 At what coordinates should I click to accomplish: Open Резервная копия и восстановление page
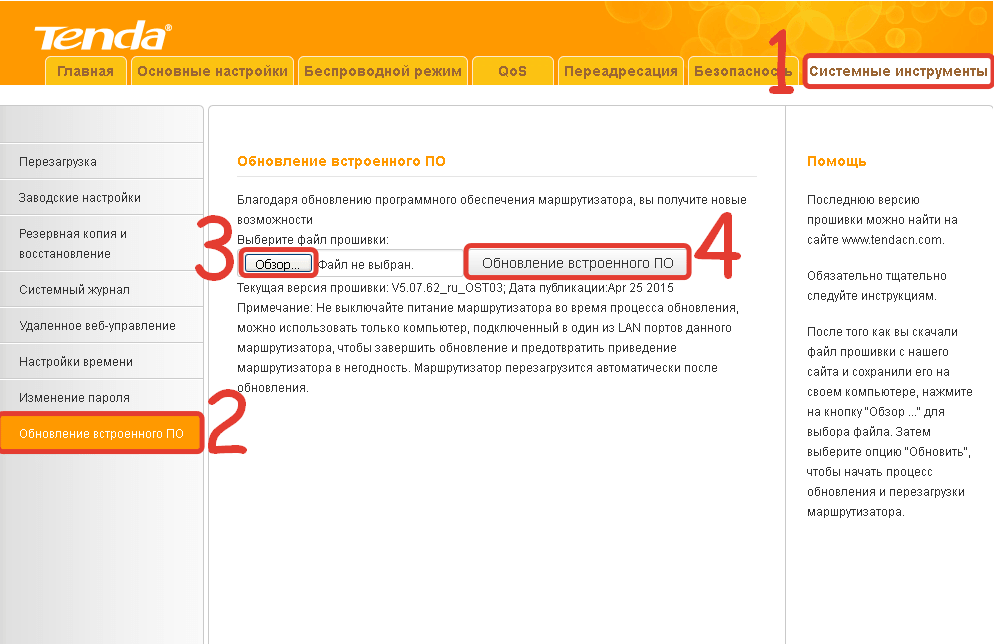pyautogui.click(x=73, y=243)
